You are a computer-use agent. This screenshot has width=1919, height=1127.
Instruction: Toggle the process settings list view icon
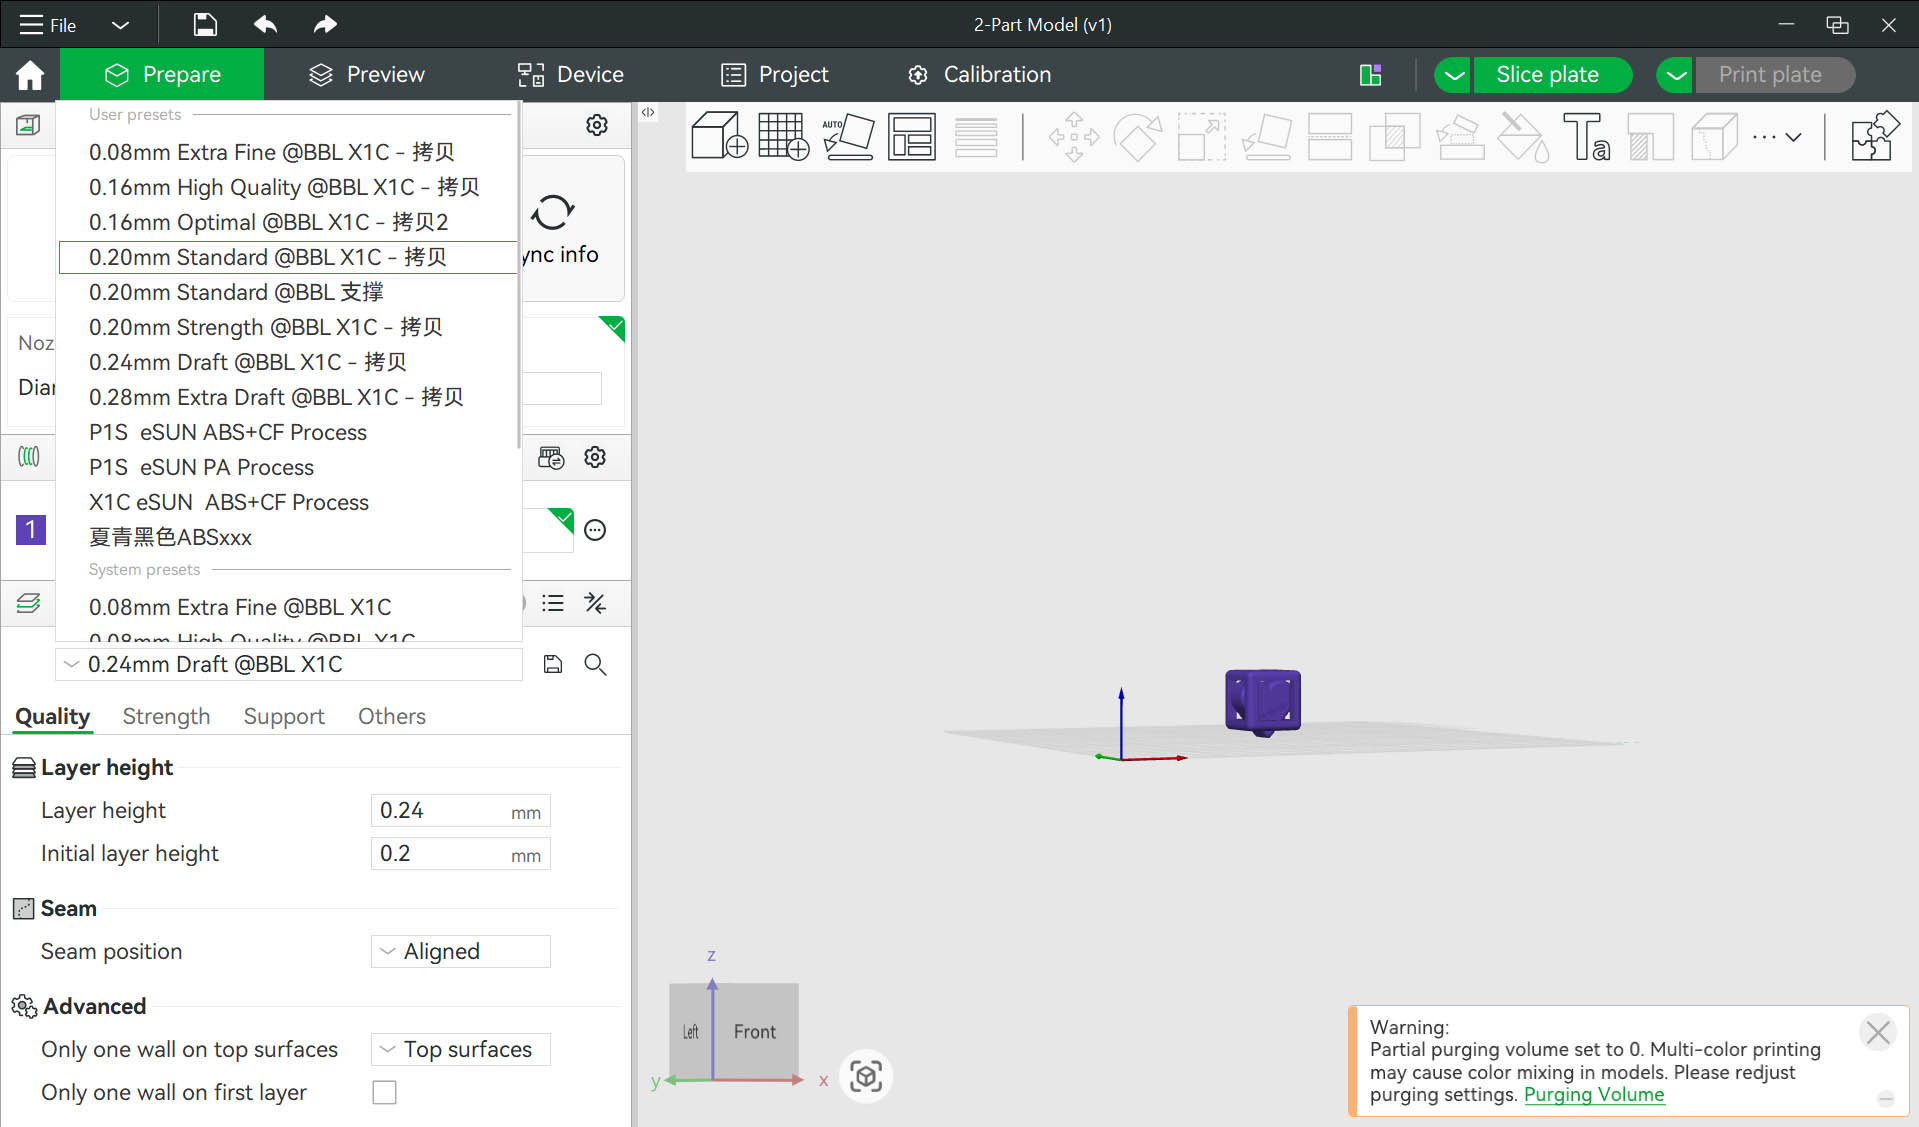553,603
